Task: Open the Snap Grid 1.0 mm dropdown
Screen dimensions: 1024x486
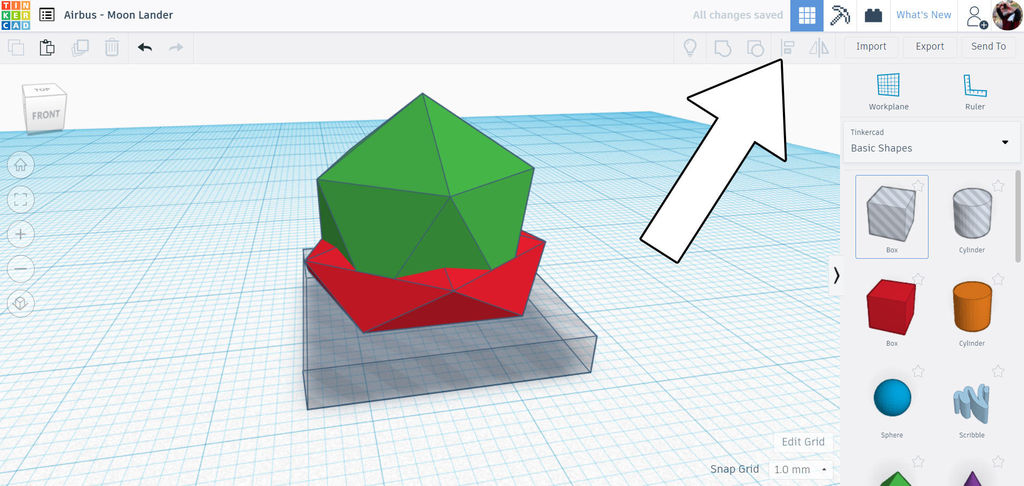Action: tap(799, 469)
